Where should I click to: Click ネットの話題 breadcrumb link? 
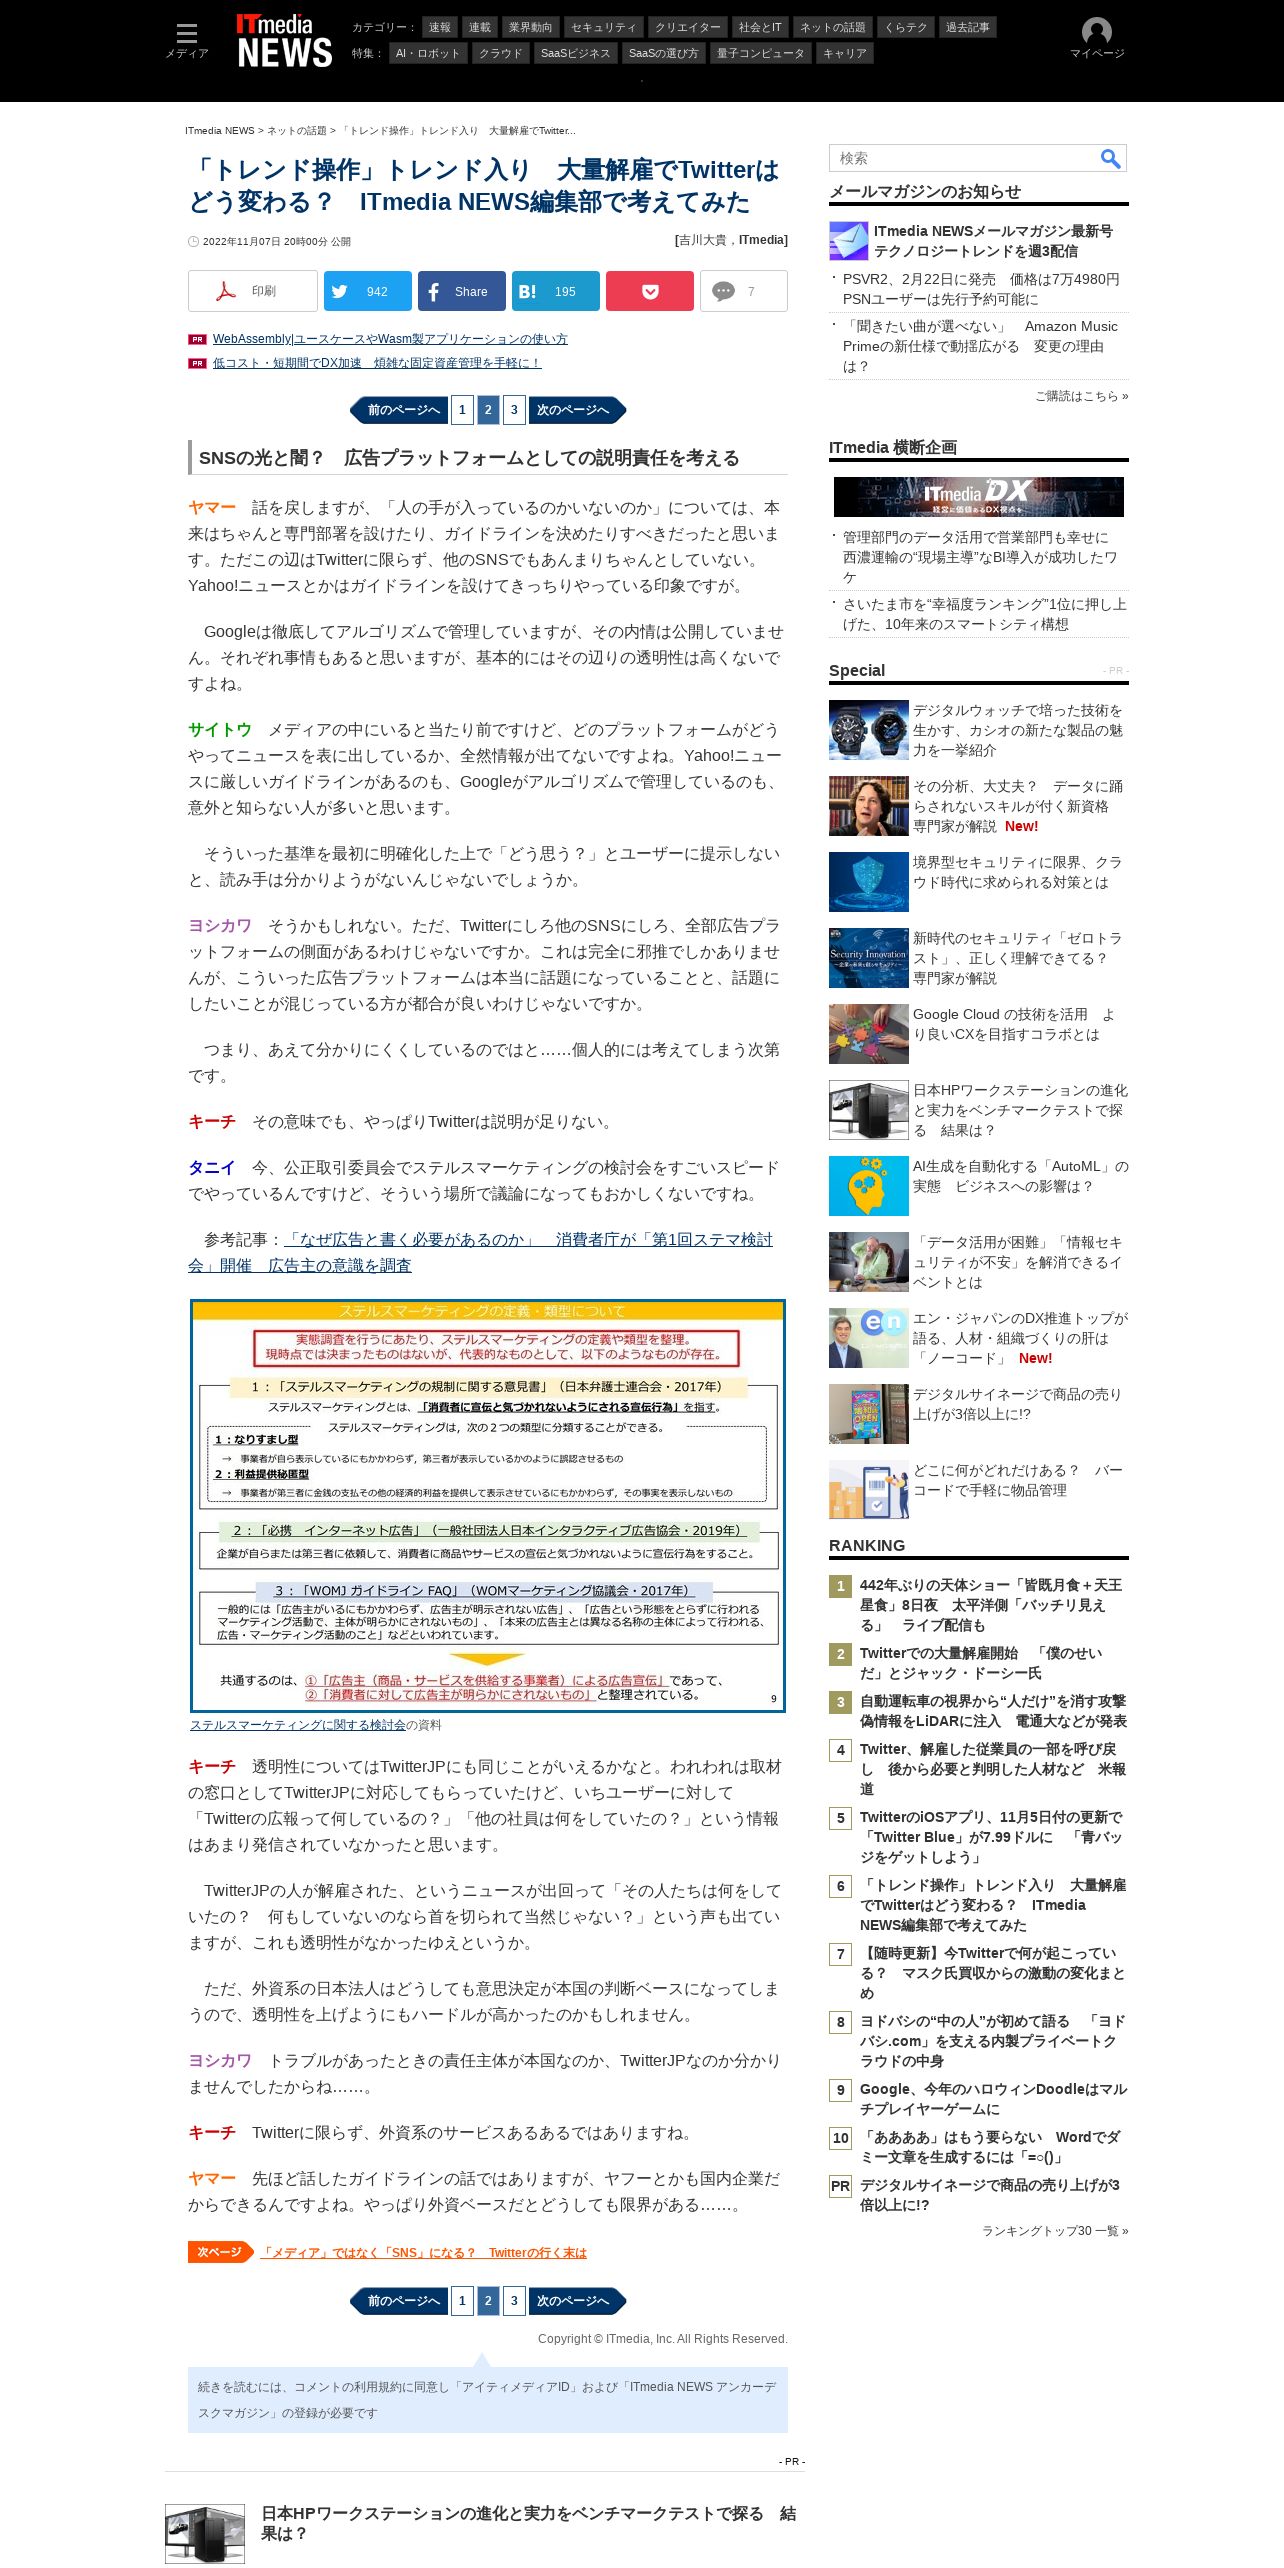point(297,131)
